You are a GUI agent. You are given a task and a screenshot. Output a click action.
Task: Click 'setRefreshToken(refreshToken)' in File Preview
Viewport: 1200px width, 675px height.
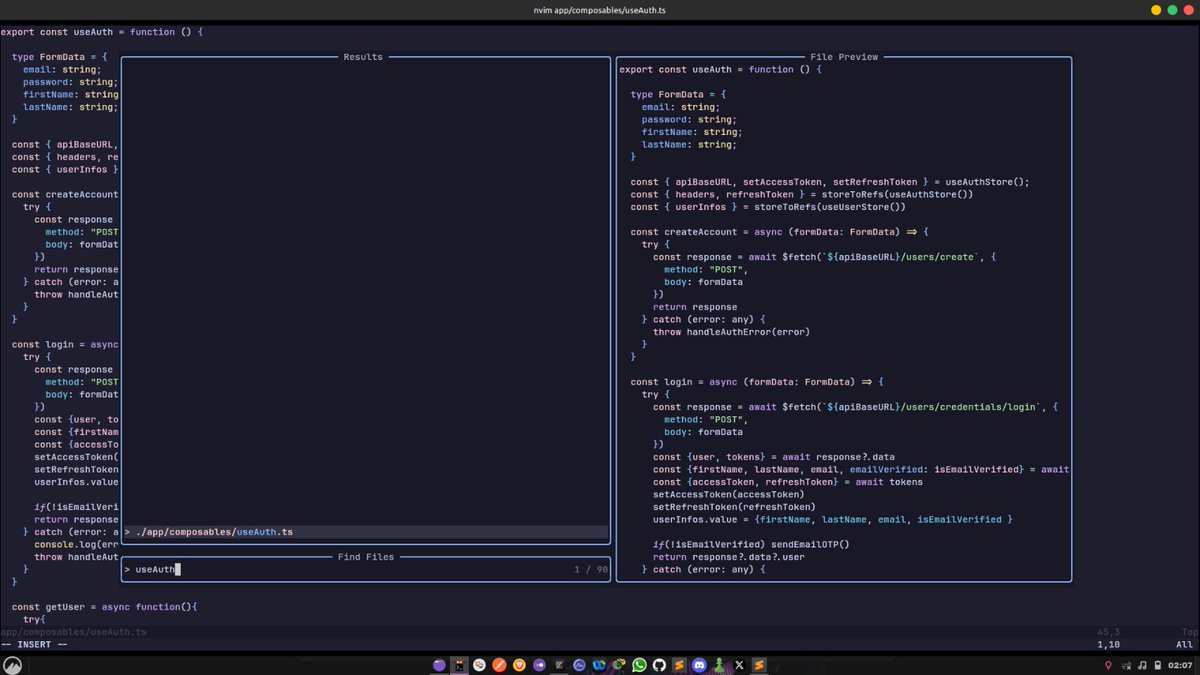[x=734, y=507]
